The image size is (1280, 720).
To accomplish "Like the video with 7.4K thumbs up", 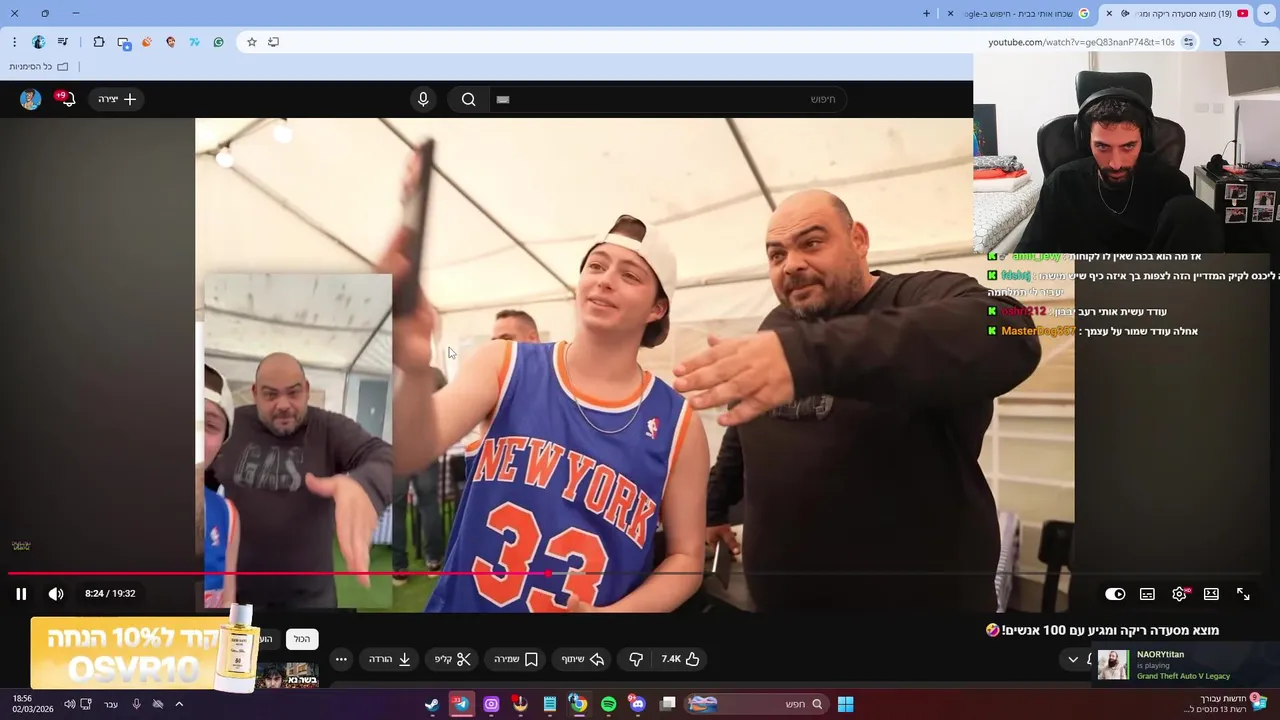I will [680, 659].
